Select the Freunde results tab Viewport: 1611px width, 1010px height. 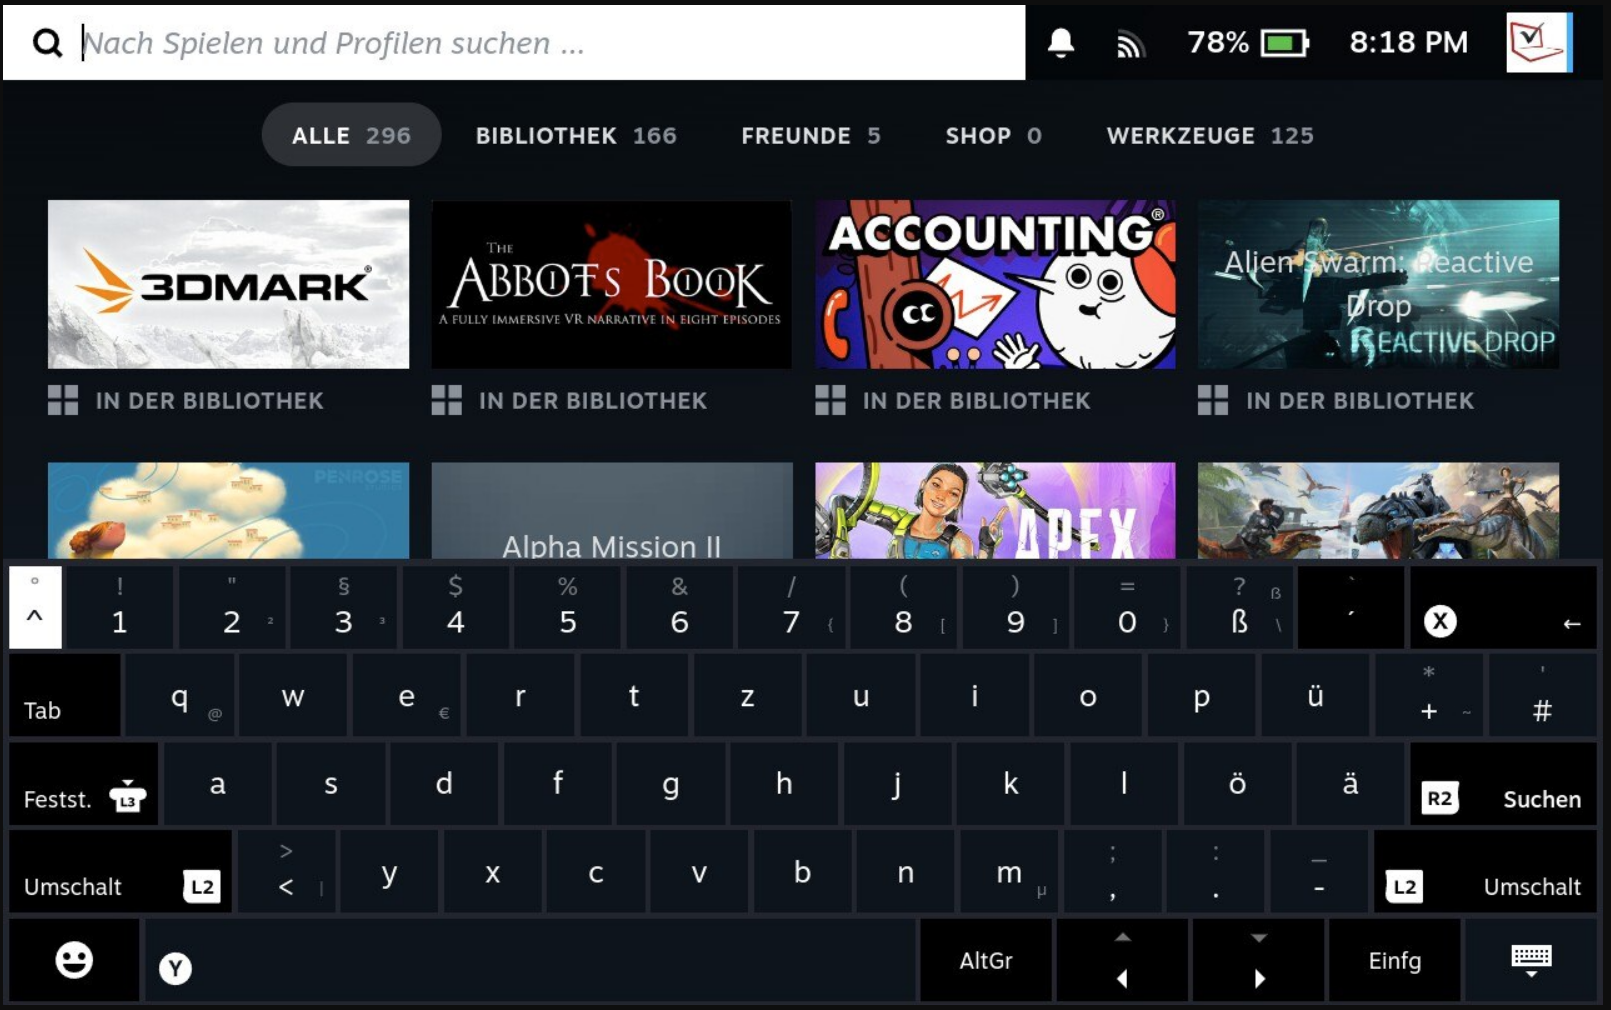pos(810,136)
